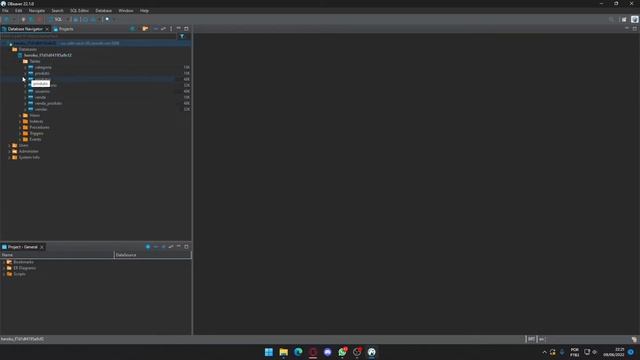Click the Name column header
The image size is (640, 360).
point(57,255)
